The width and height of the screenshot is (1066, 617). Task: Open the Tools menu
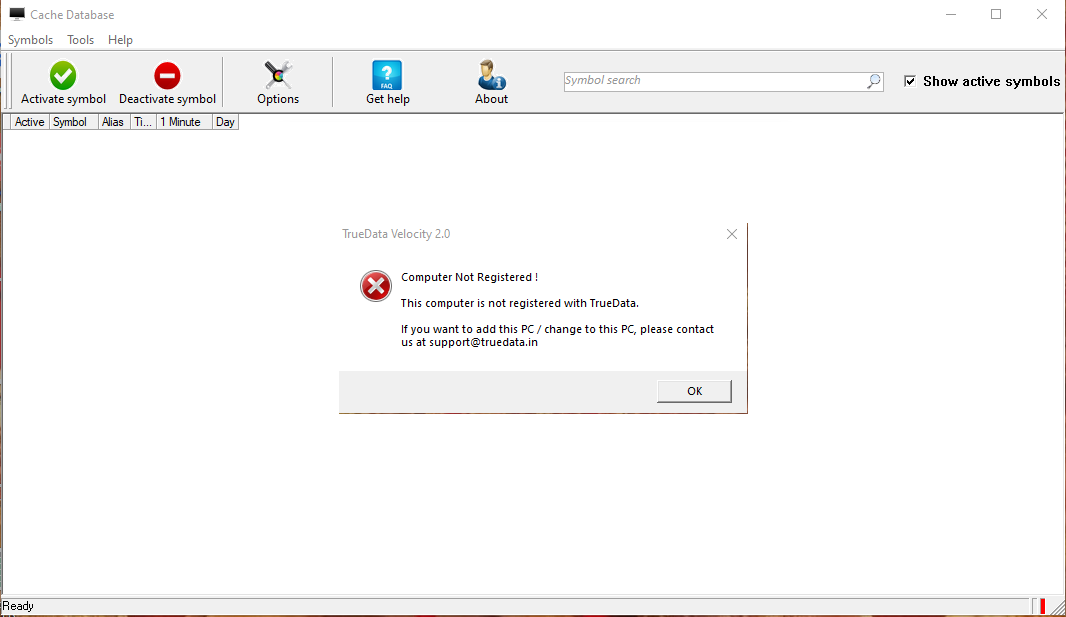coord(80,39)
